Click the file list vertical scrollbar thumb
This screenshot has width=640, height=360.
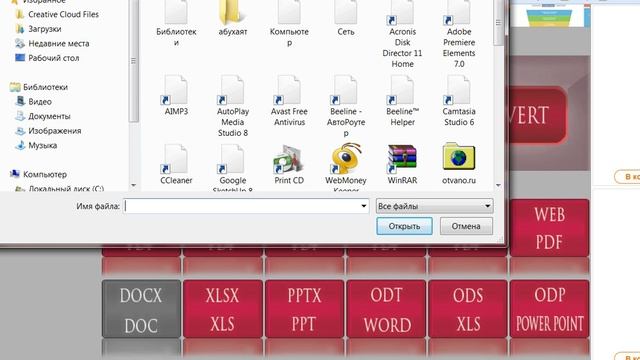pyautogui.click(x=498, y=22)
